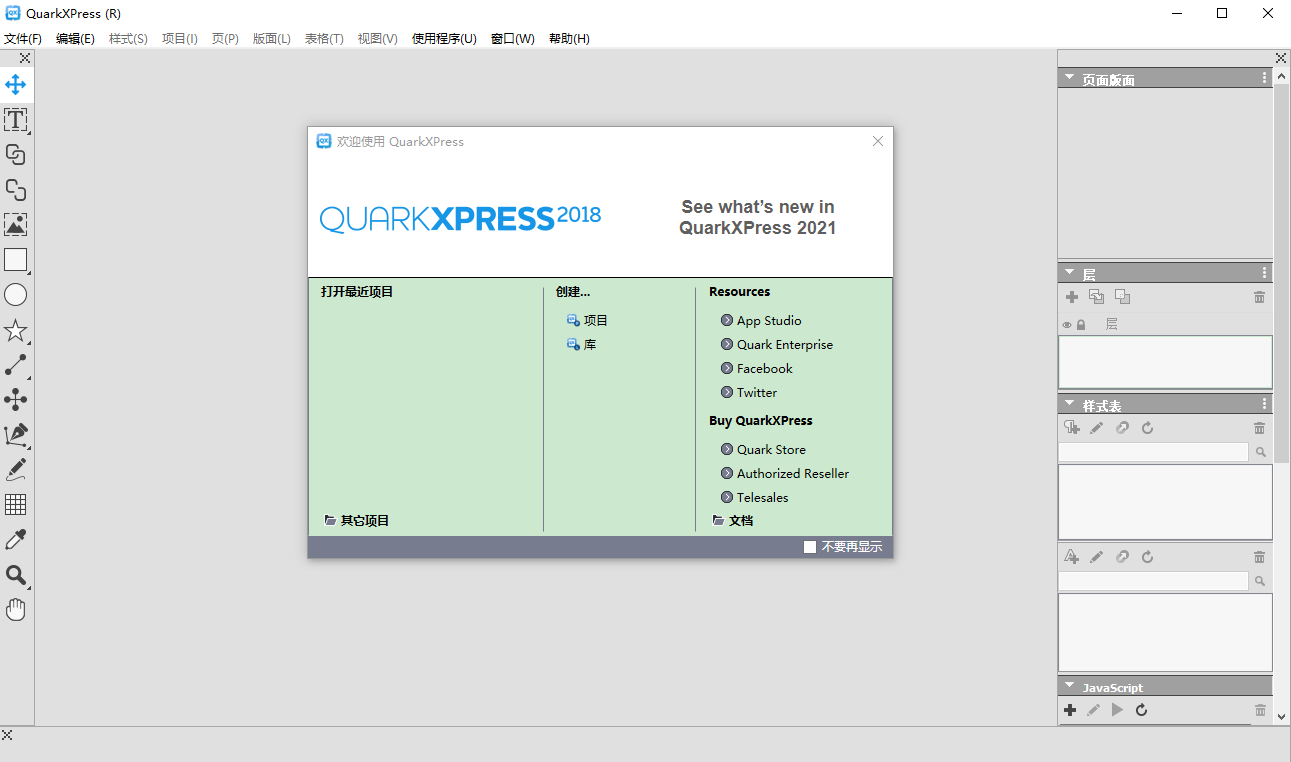Open 层 panel options menu
The image size is (1291, 762).
click(1265, 272)
